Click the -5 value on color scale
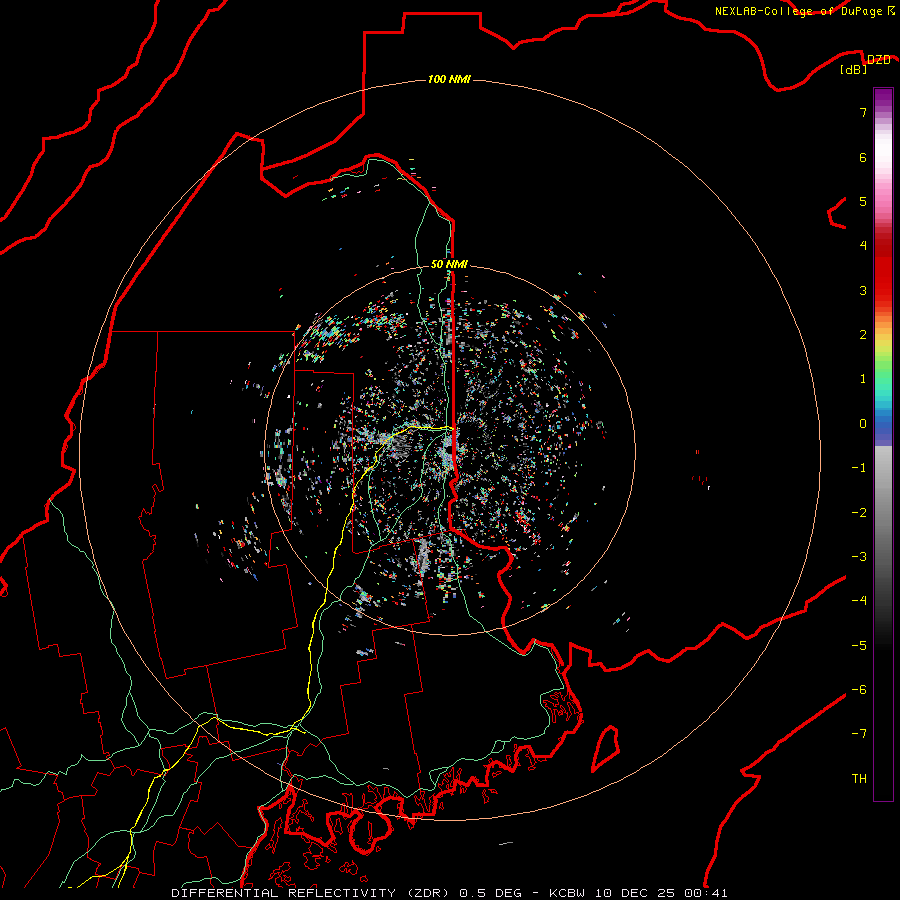This screenshot has height=900, width=900. point(859,646)
